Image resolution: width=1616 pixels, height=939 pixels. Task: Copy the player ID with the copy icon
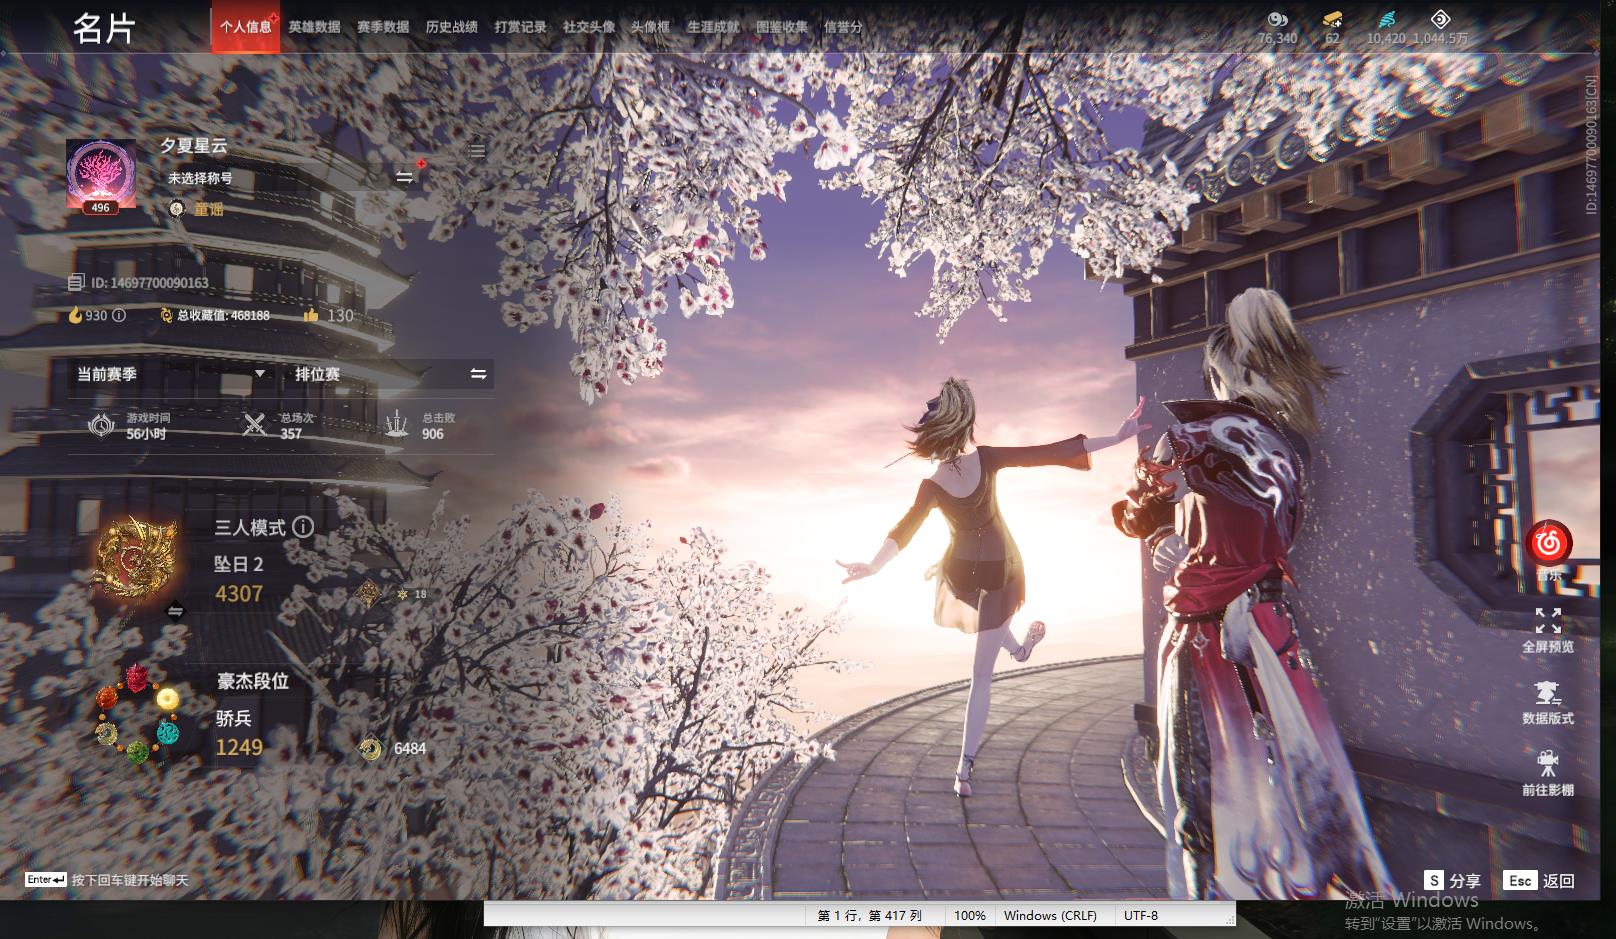pyautogui.click(x=76, y=283)
